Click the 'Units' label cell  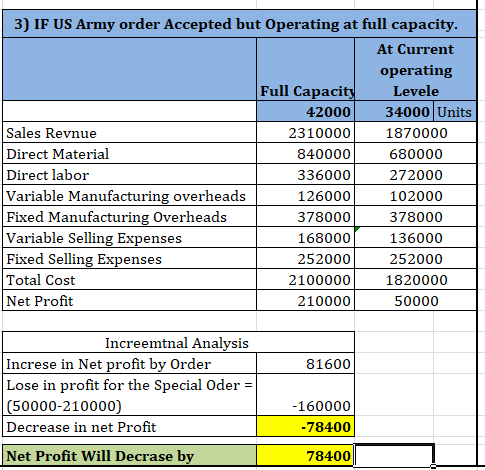[x=455, y=111]
